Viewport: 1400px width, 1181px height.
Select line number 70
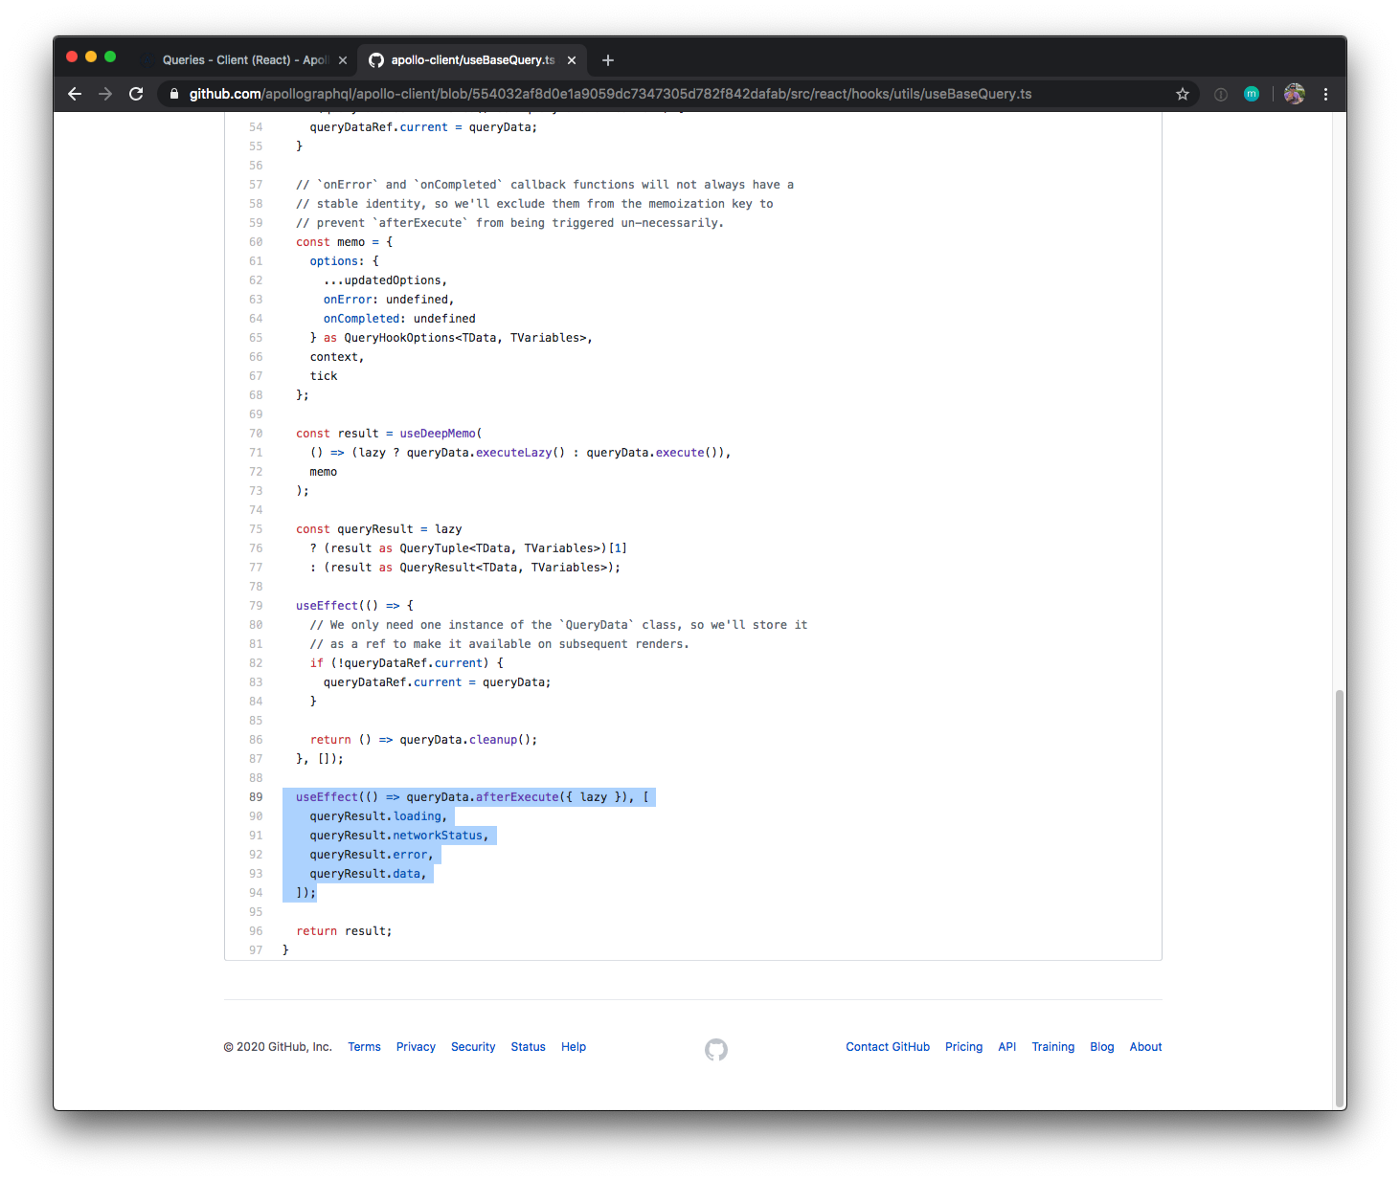pyautogui.click(x=256, y=434)
